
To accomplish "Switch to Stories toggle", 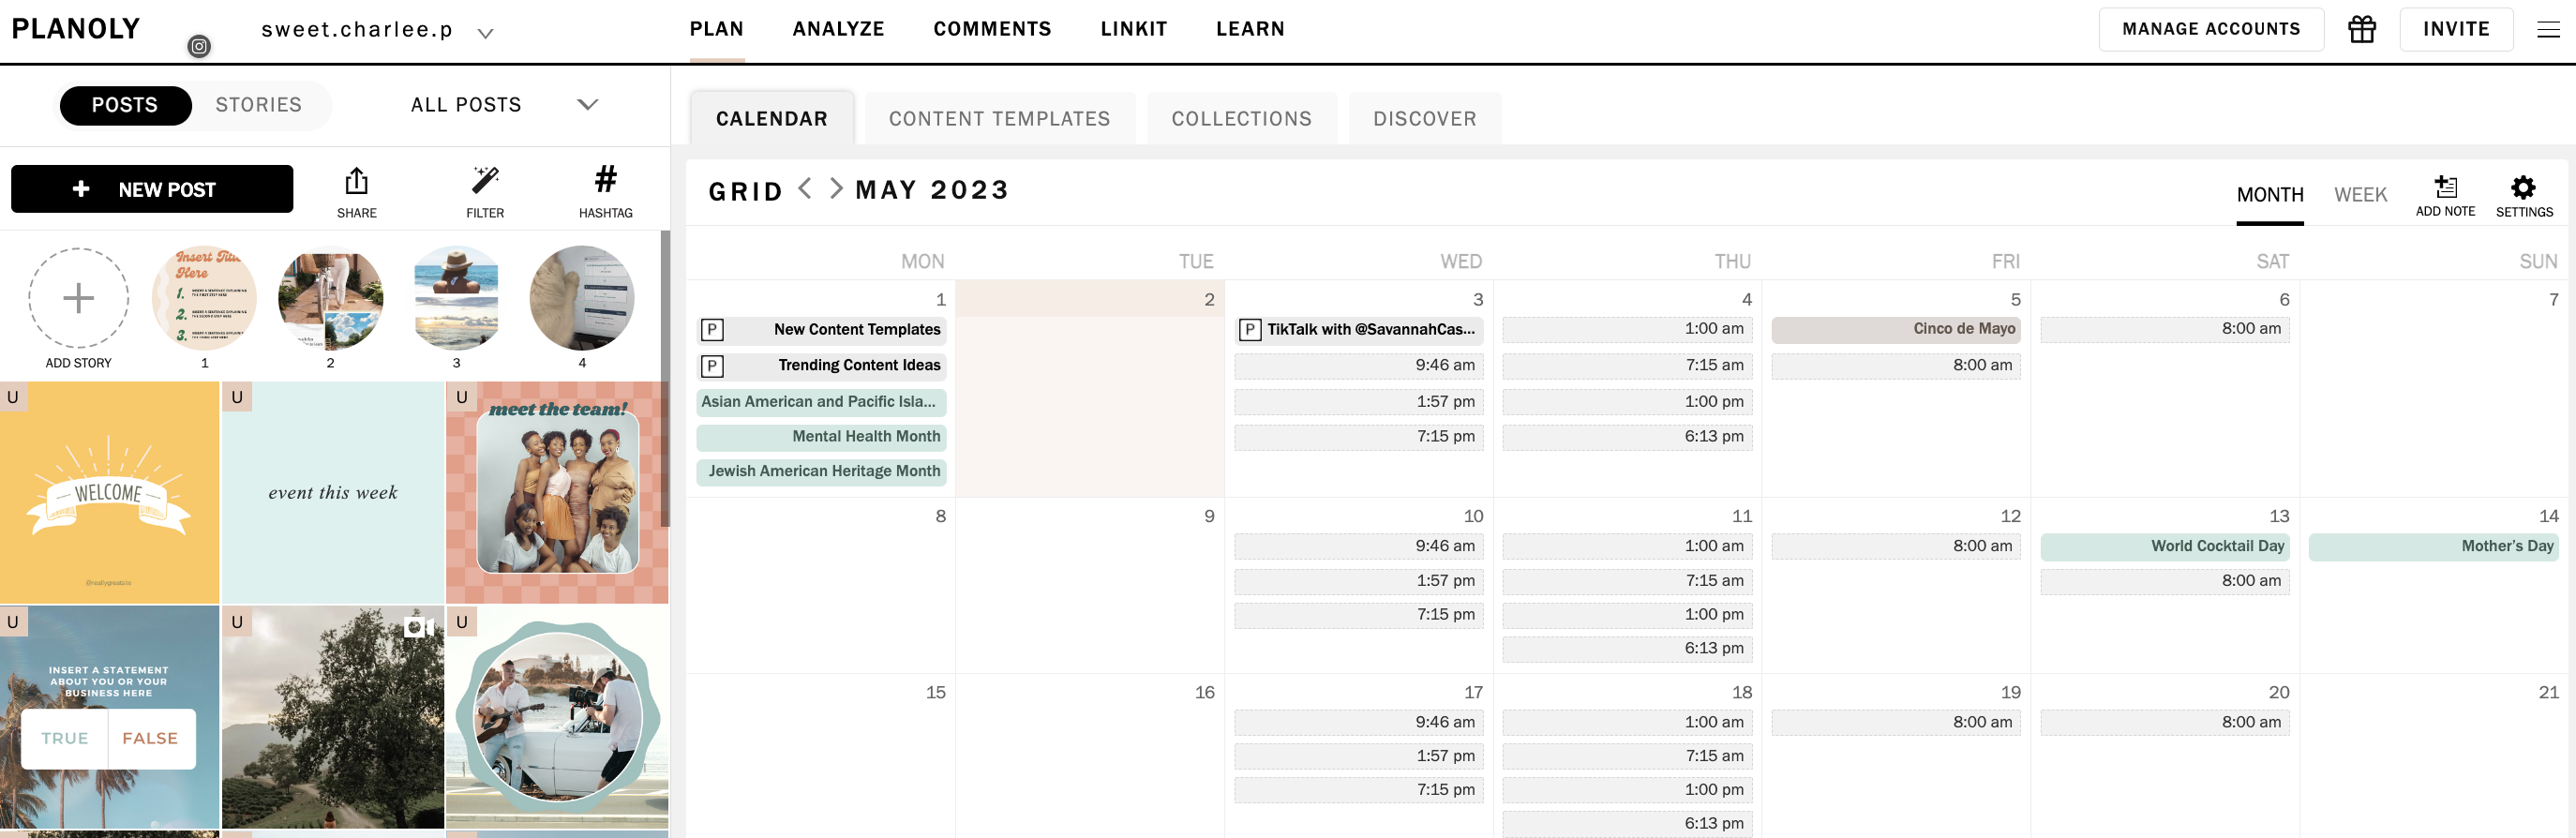I will coord(258,105).
